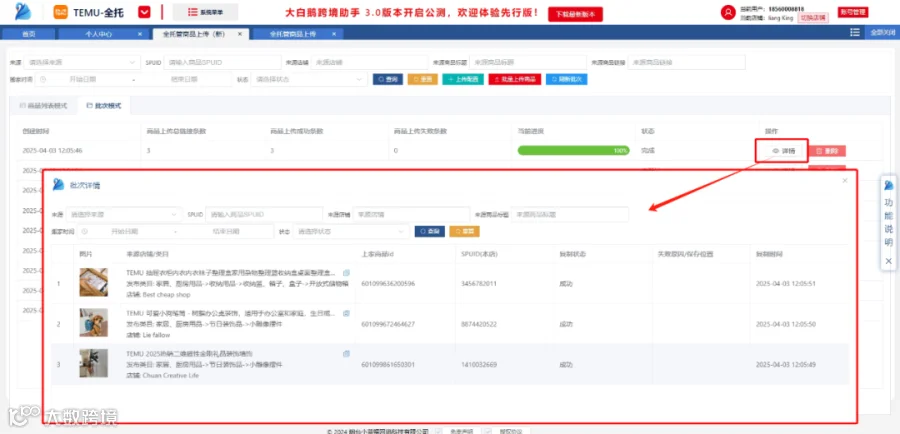Focus the main page 来源商品标题 input
This screenshot has height=434, width=900.
[526, 62]
